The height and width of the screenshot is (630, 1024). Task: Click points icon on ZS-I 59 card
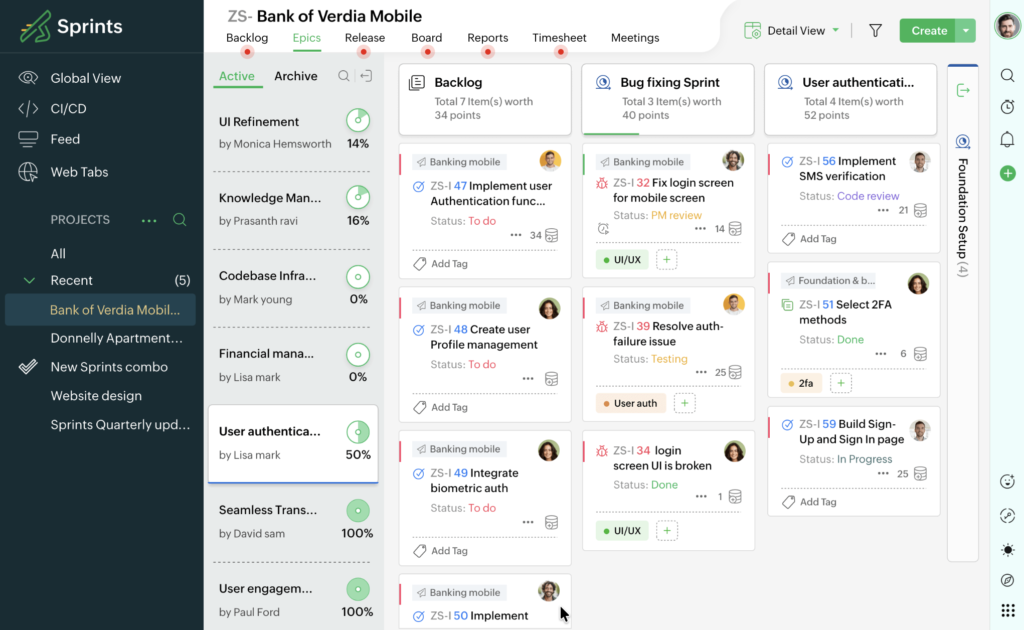pos(921,473)
